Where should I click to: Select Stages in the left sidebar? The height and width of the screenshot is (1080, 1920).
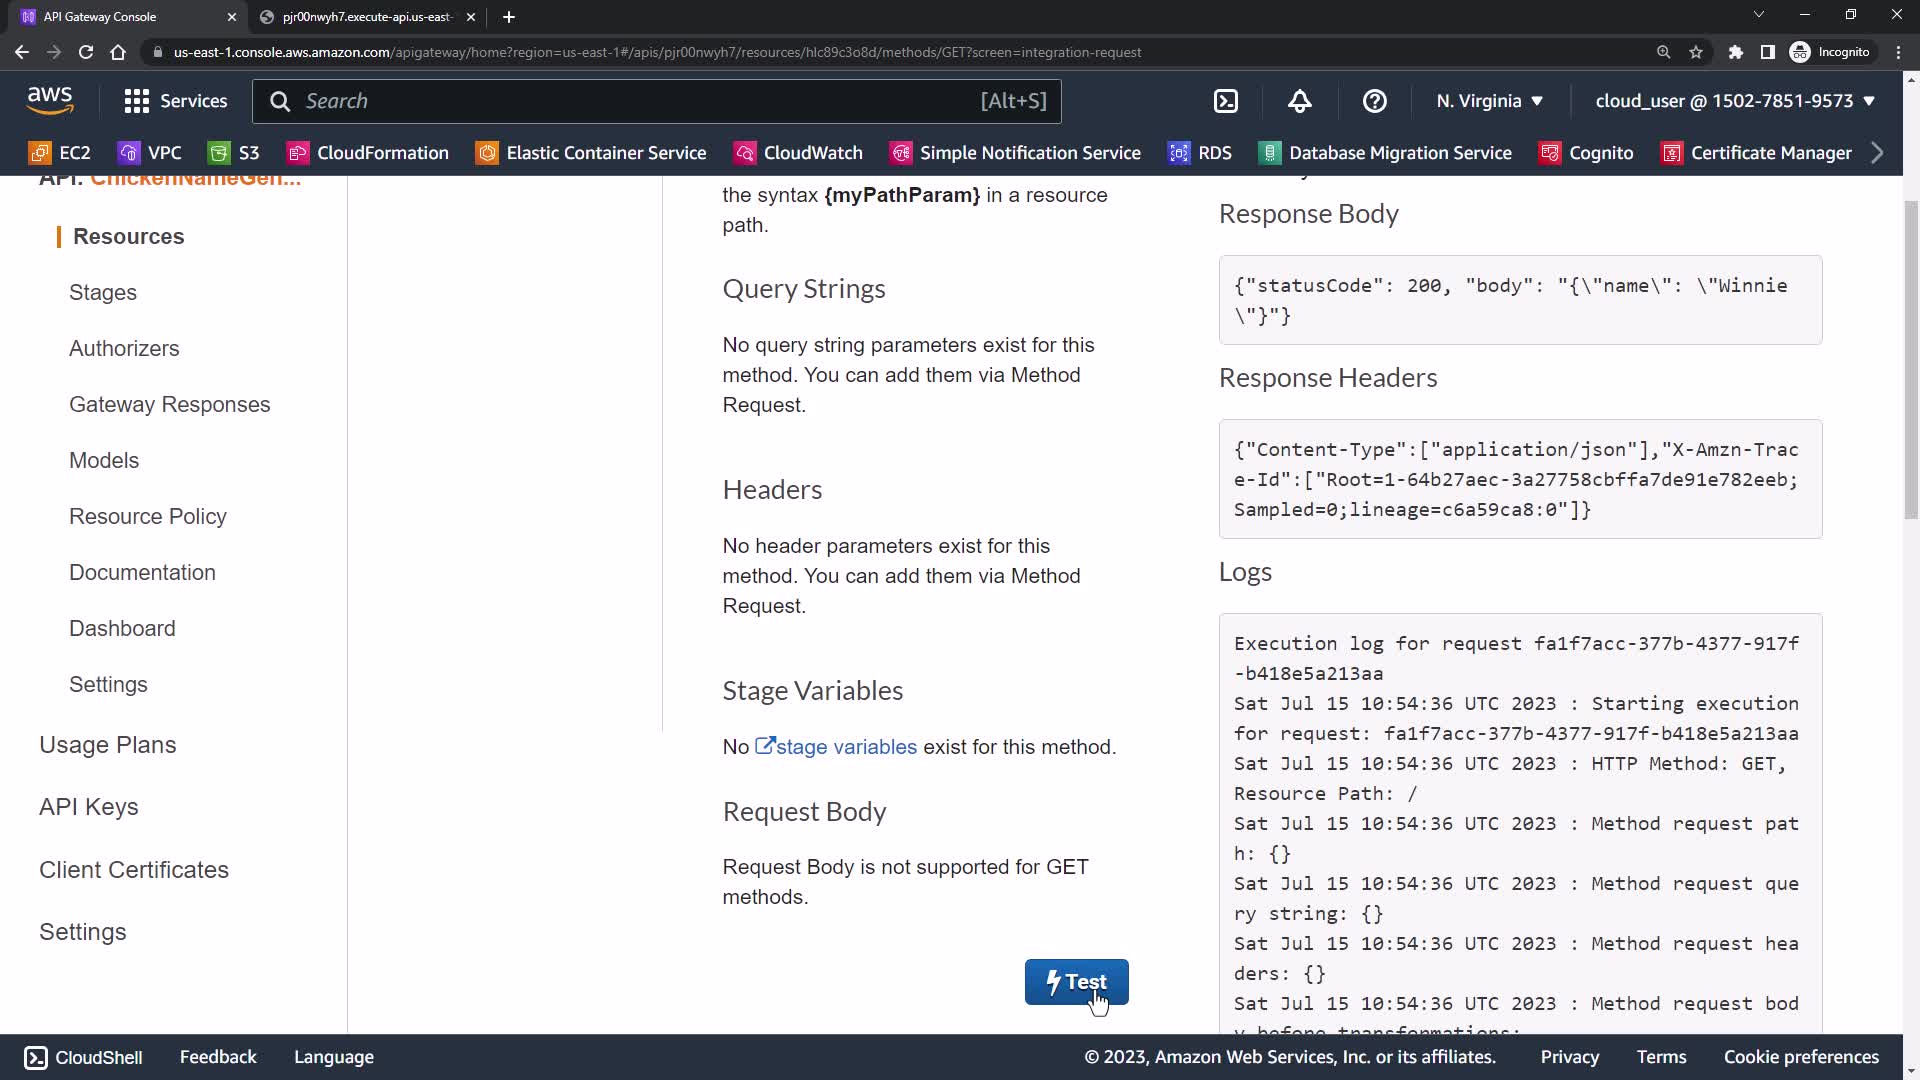coord(103,293)
